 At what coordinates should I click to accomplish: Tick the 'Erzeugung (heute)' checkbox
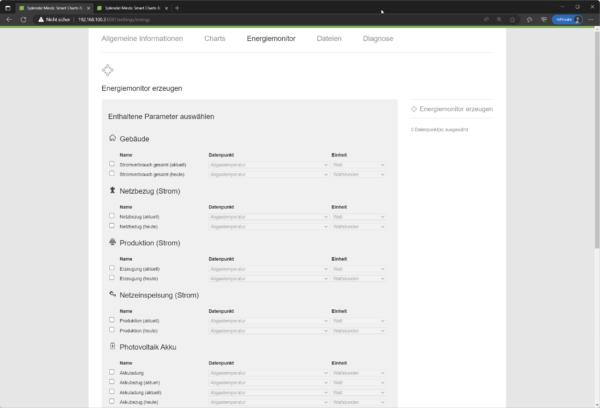pos(112,277)
